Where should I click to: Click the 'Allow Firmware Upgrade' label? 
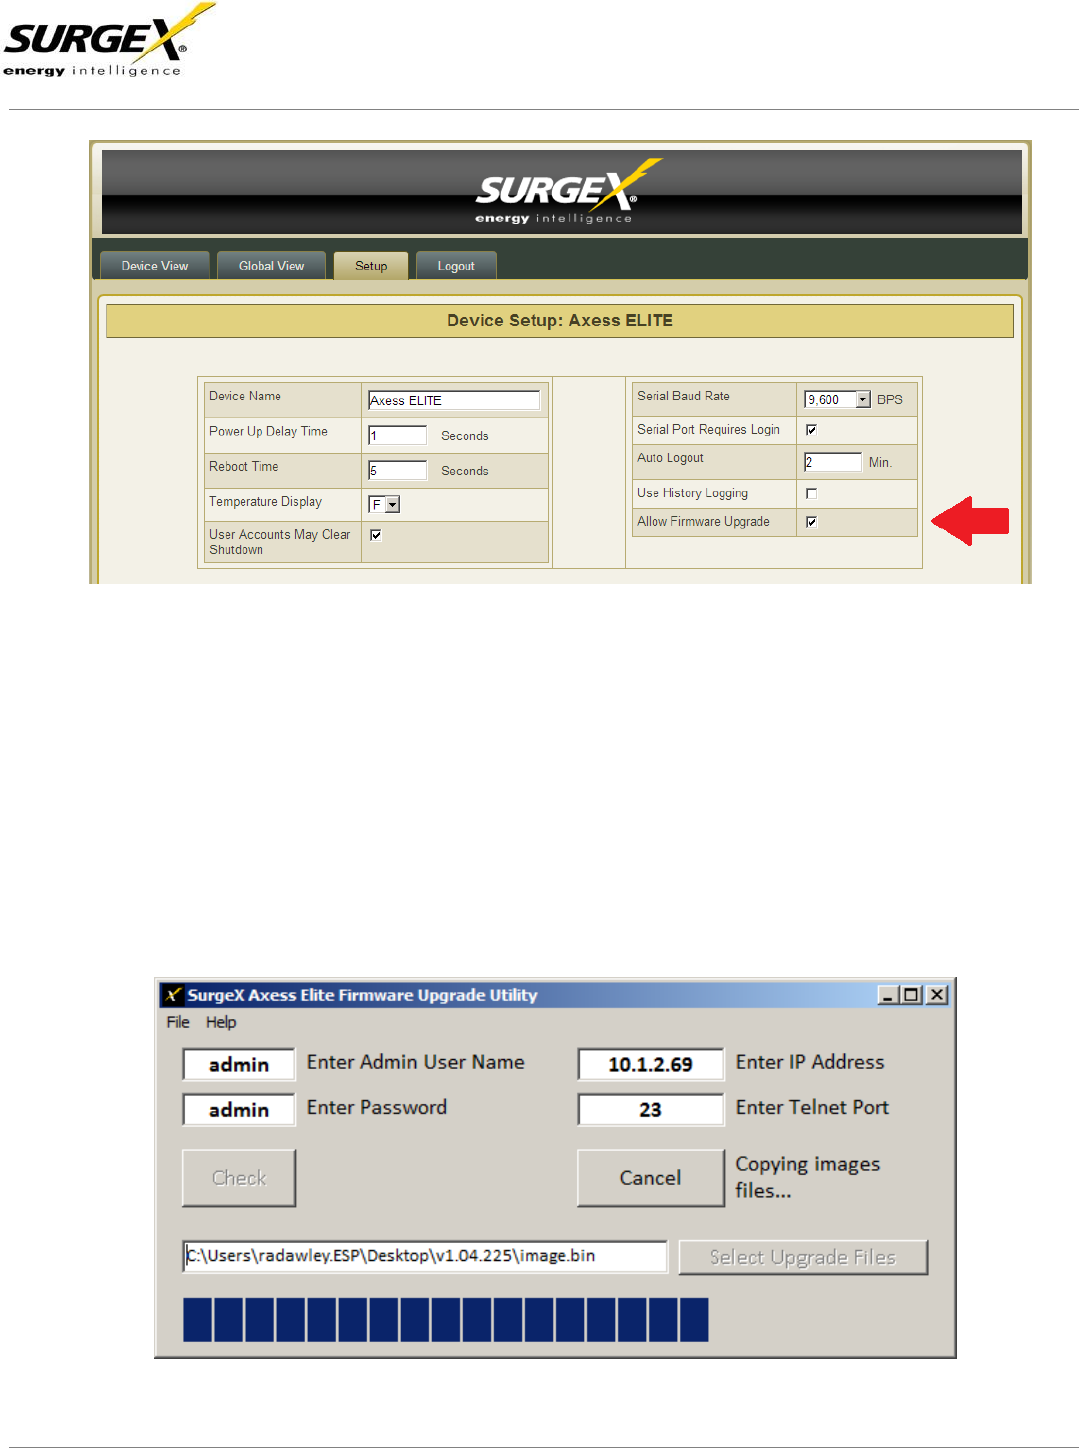point(704,522)
